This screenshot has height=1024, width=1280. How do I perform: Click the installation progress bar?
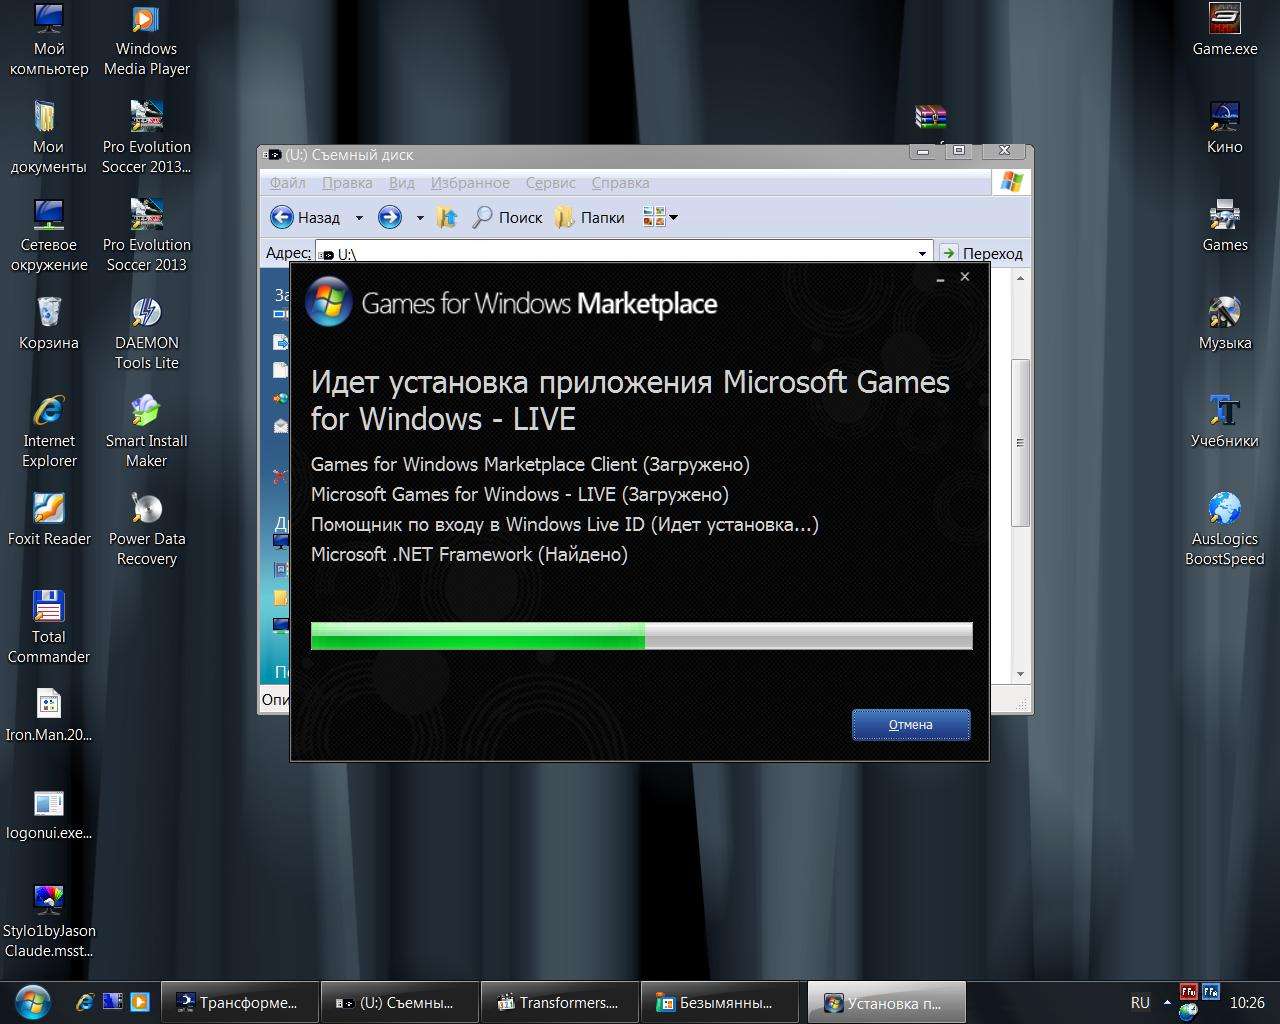pyautogui.click(x=641, y=636)
